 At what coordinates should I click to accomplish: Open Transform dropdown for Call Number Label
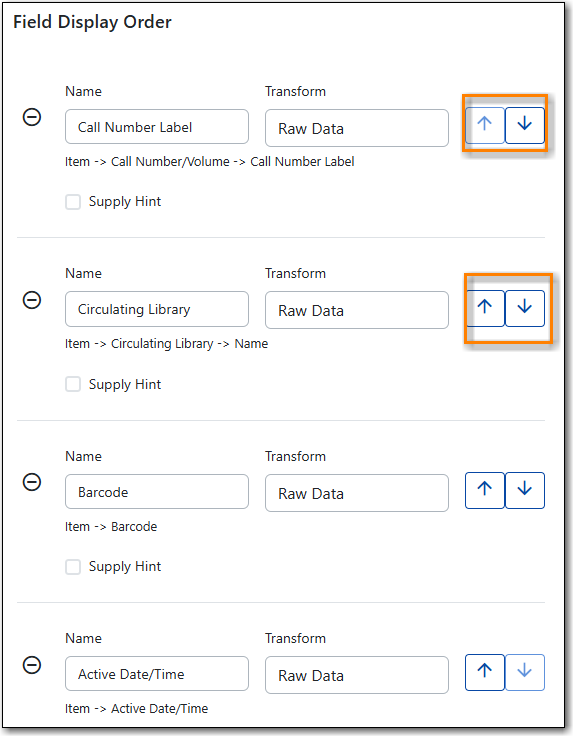pyautogui.click(x=357, y=128)
